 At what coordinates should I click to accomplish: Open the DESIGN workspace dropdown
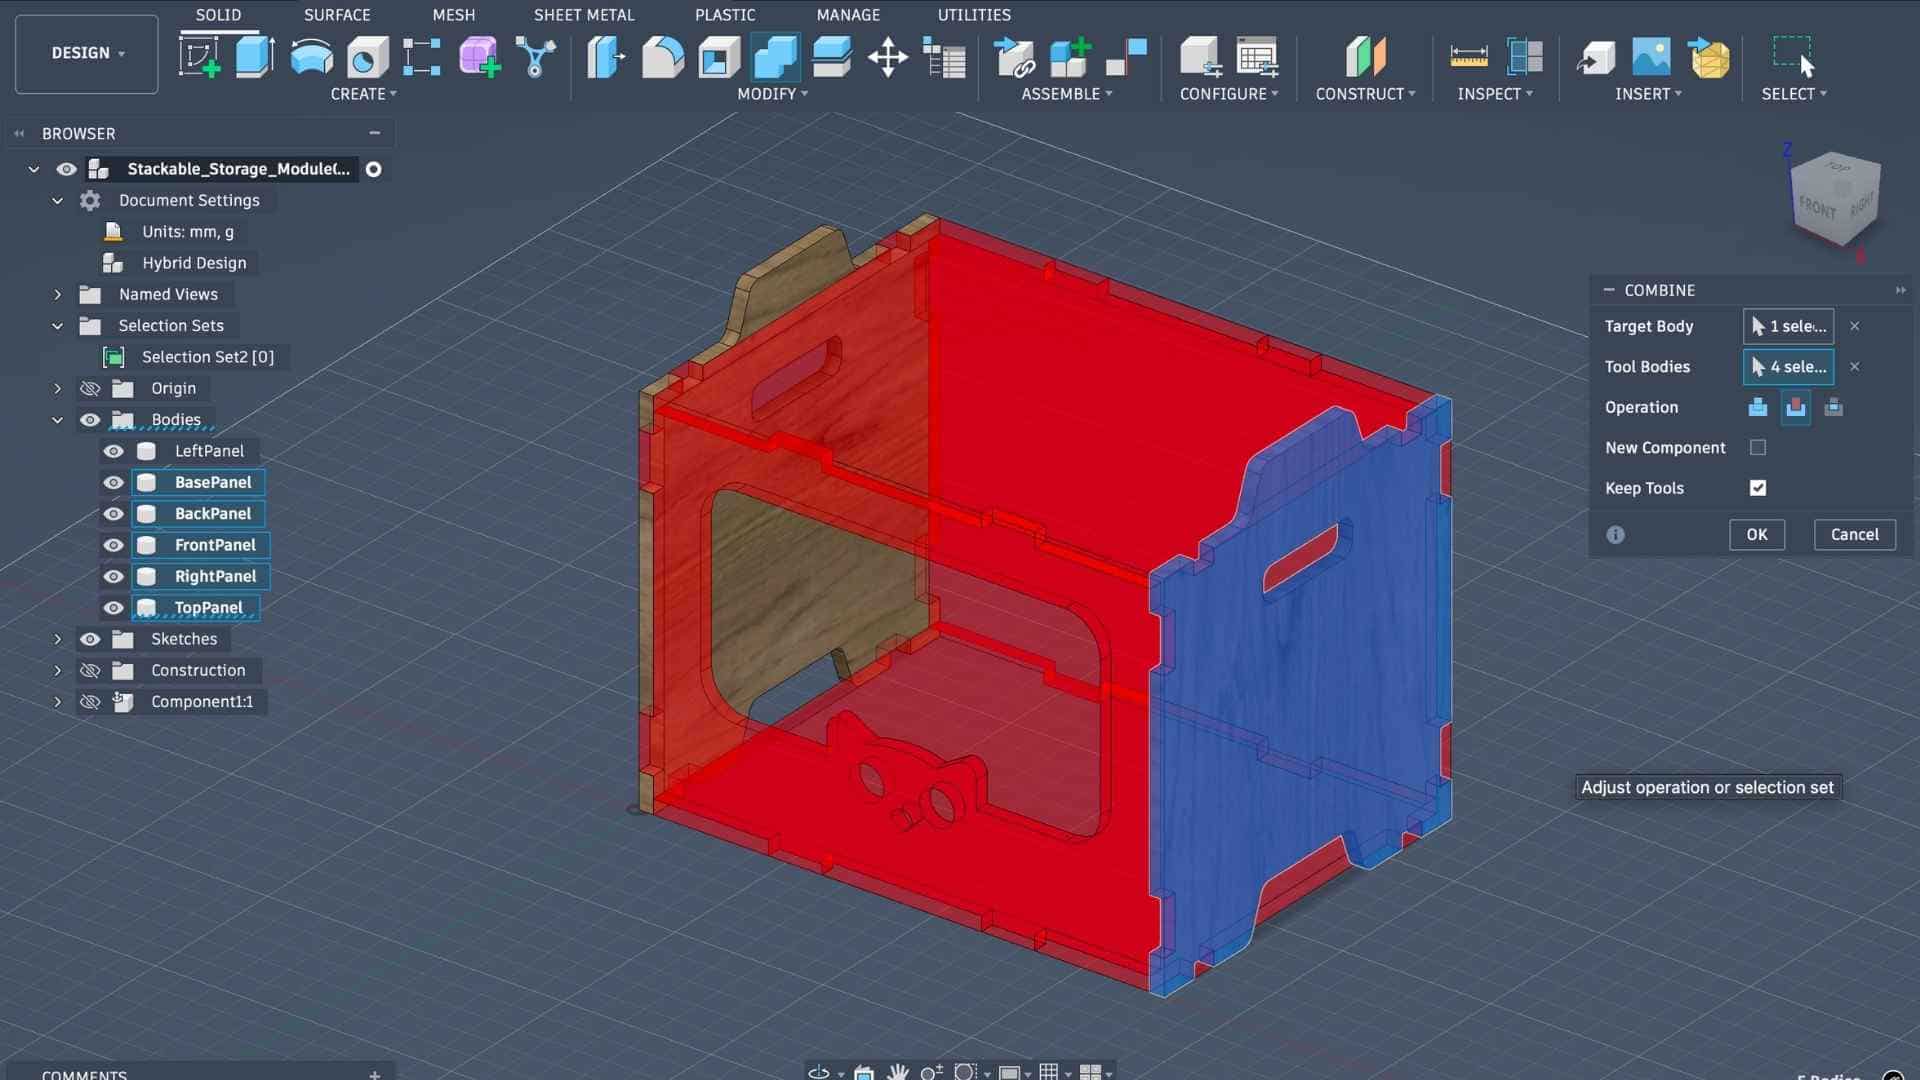(87, 53)
